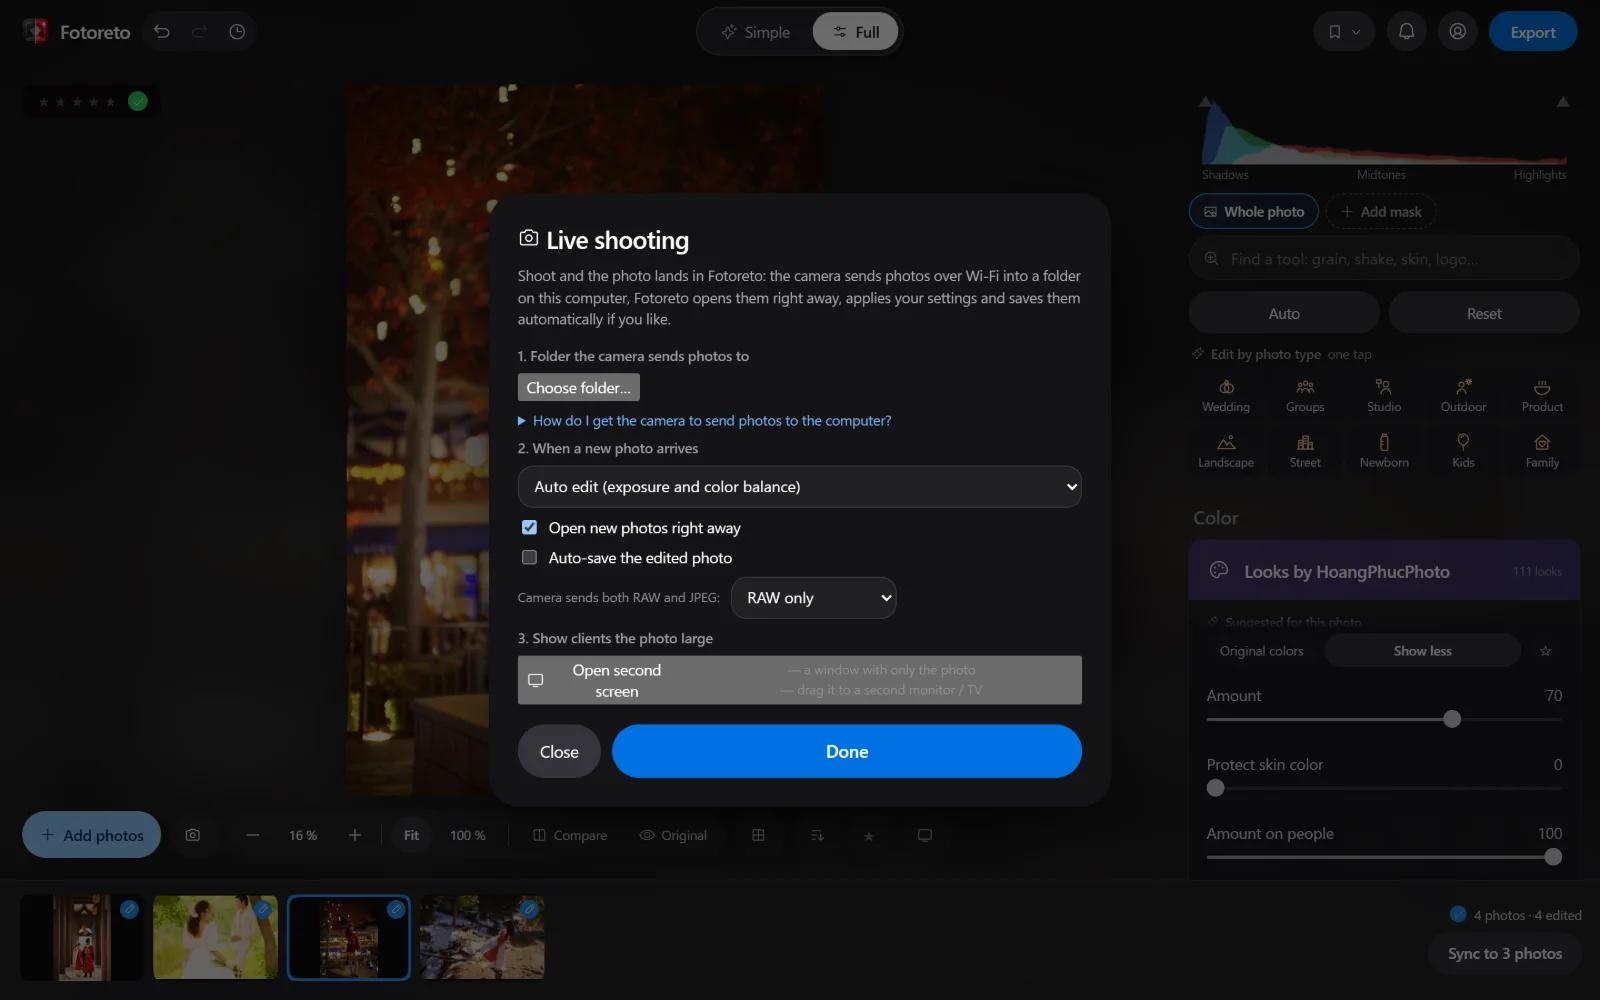Click the second screen monitor icon in bottom toolbar
This screenshot has height=1000, width=1600.
925,835
